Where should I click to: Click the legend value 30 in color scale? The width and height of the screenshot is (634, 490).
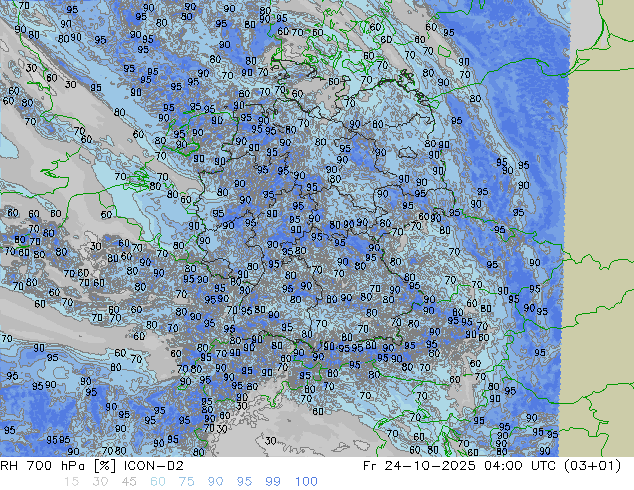coord(100,482)
